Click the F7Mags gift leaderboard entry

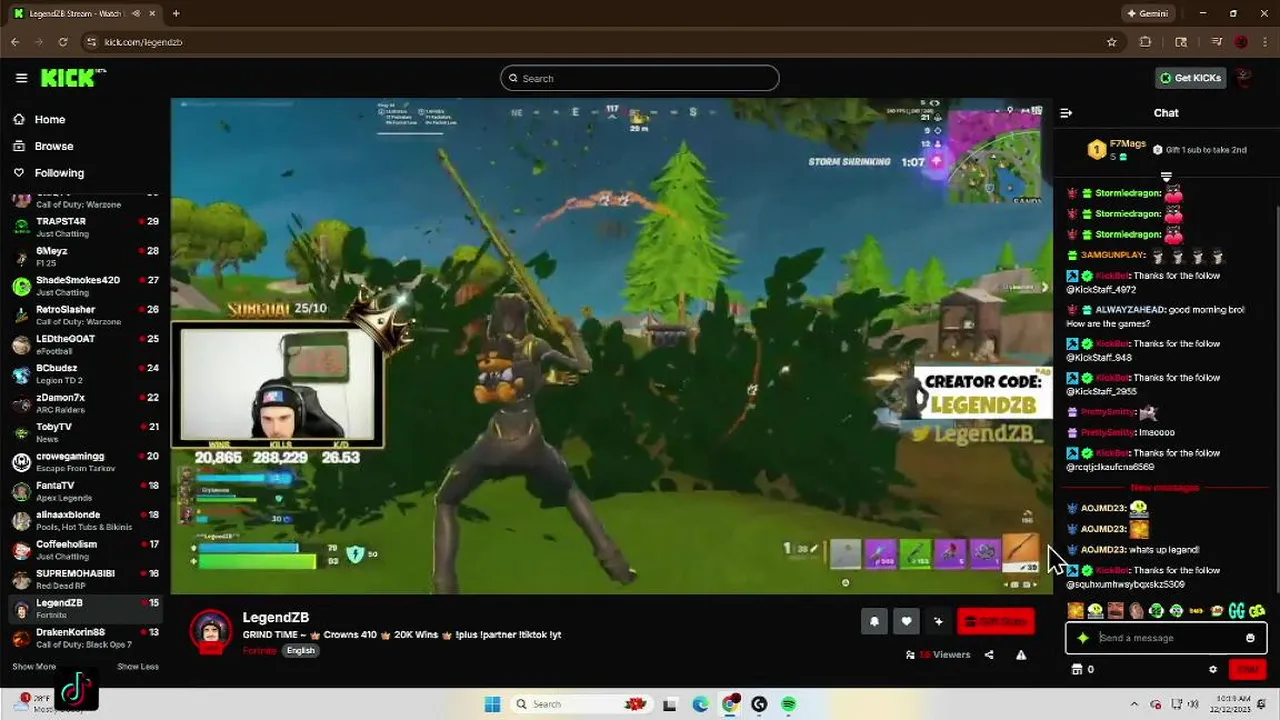(x=1118, y=150)
